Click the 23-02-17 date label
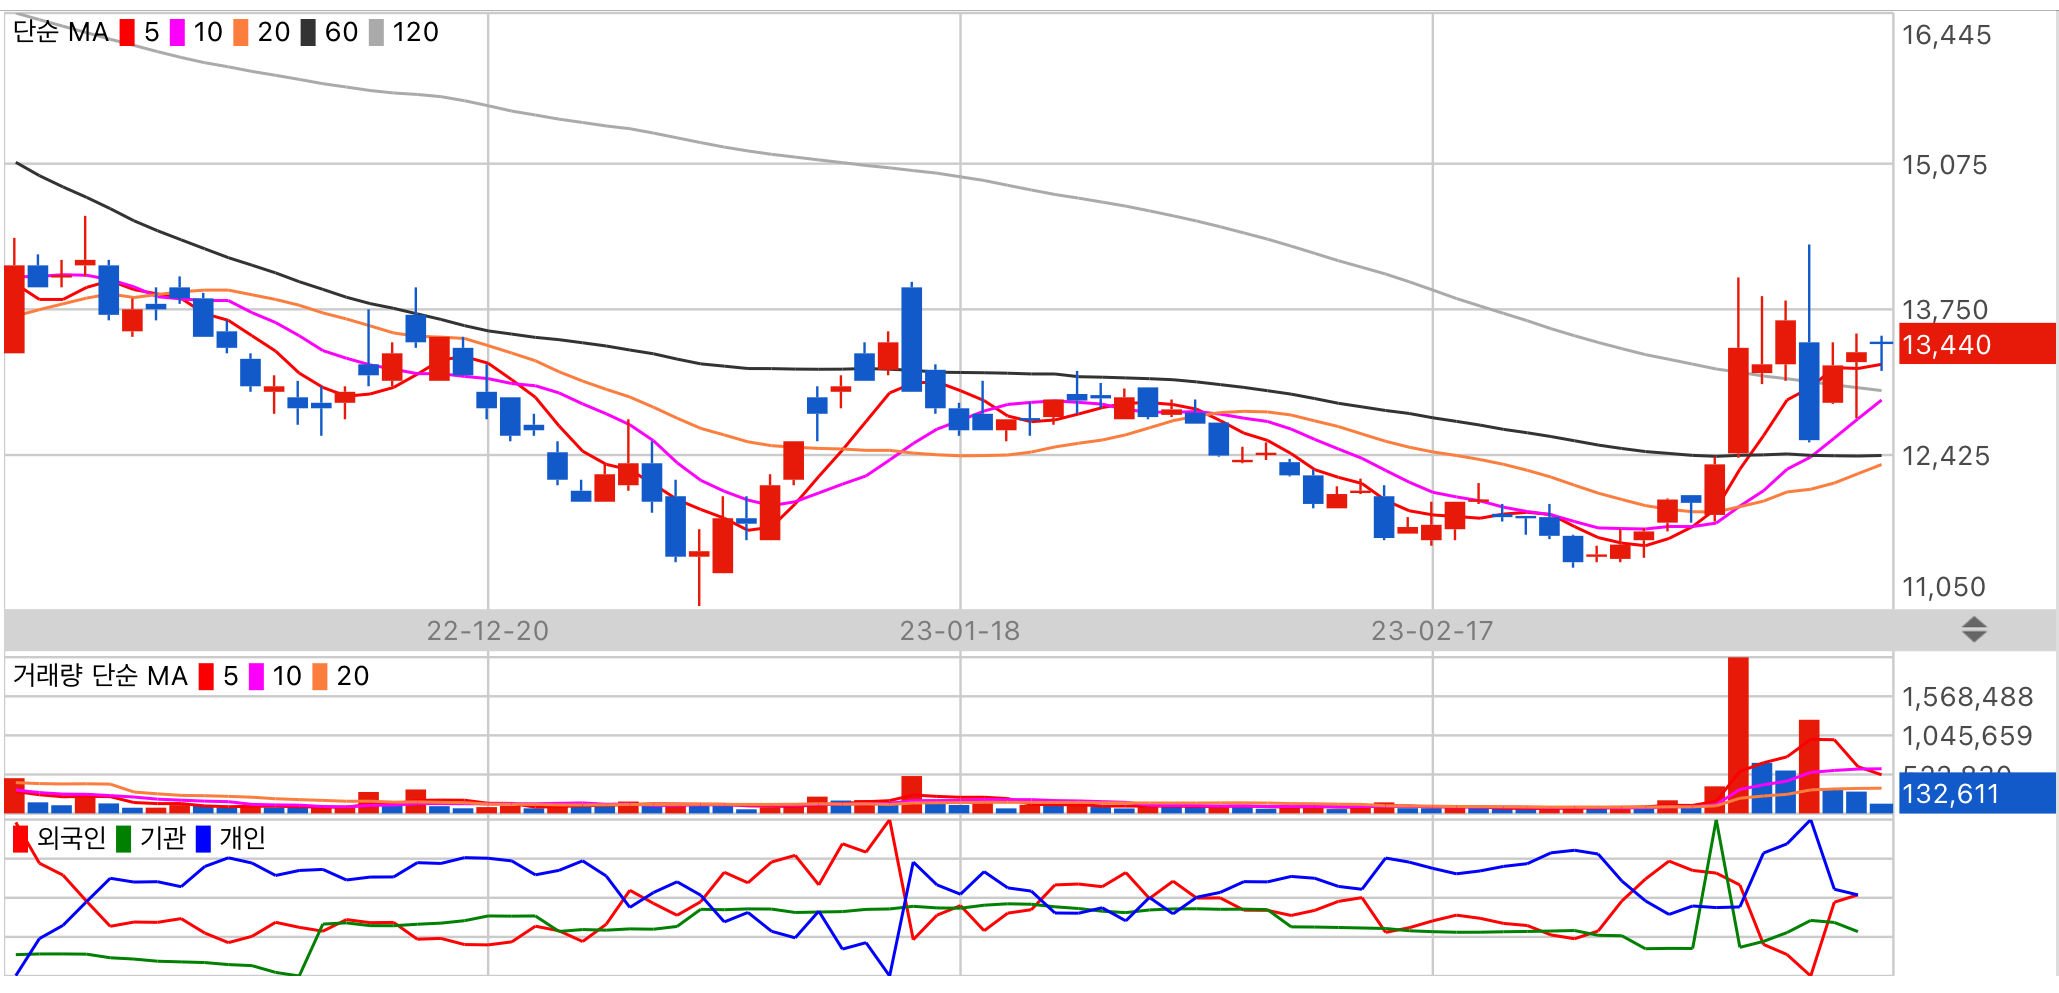Viewport: 2059px width, 993px height. click(x=1432, y=631)
